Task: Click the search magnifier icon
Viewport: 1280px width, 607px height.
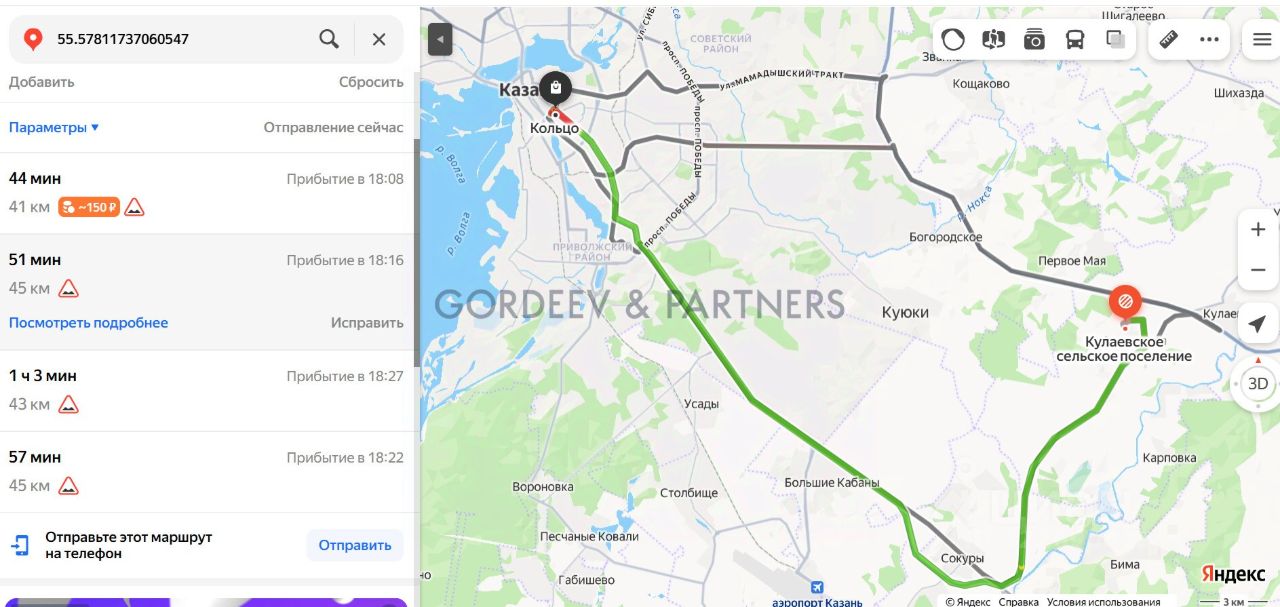Action: pyautogui.click(x=329, y=39)
